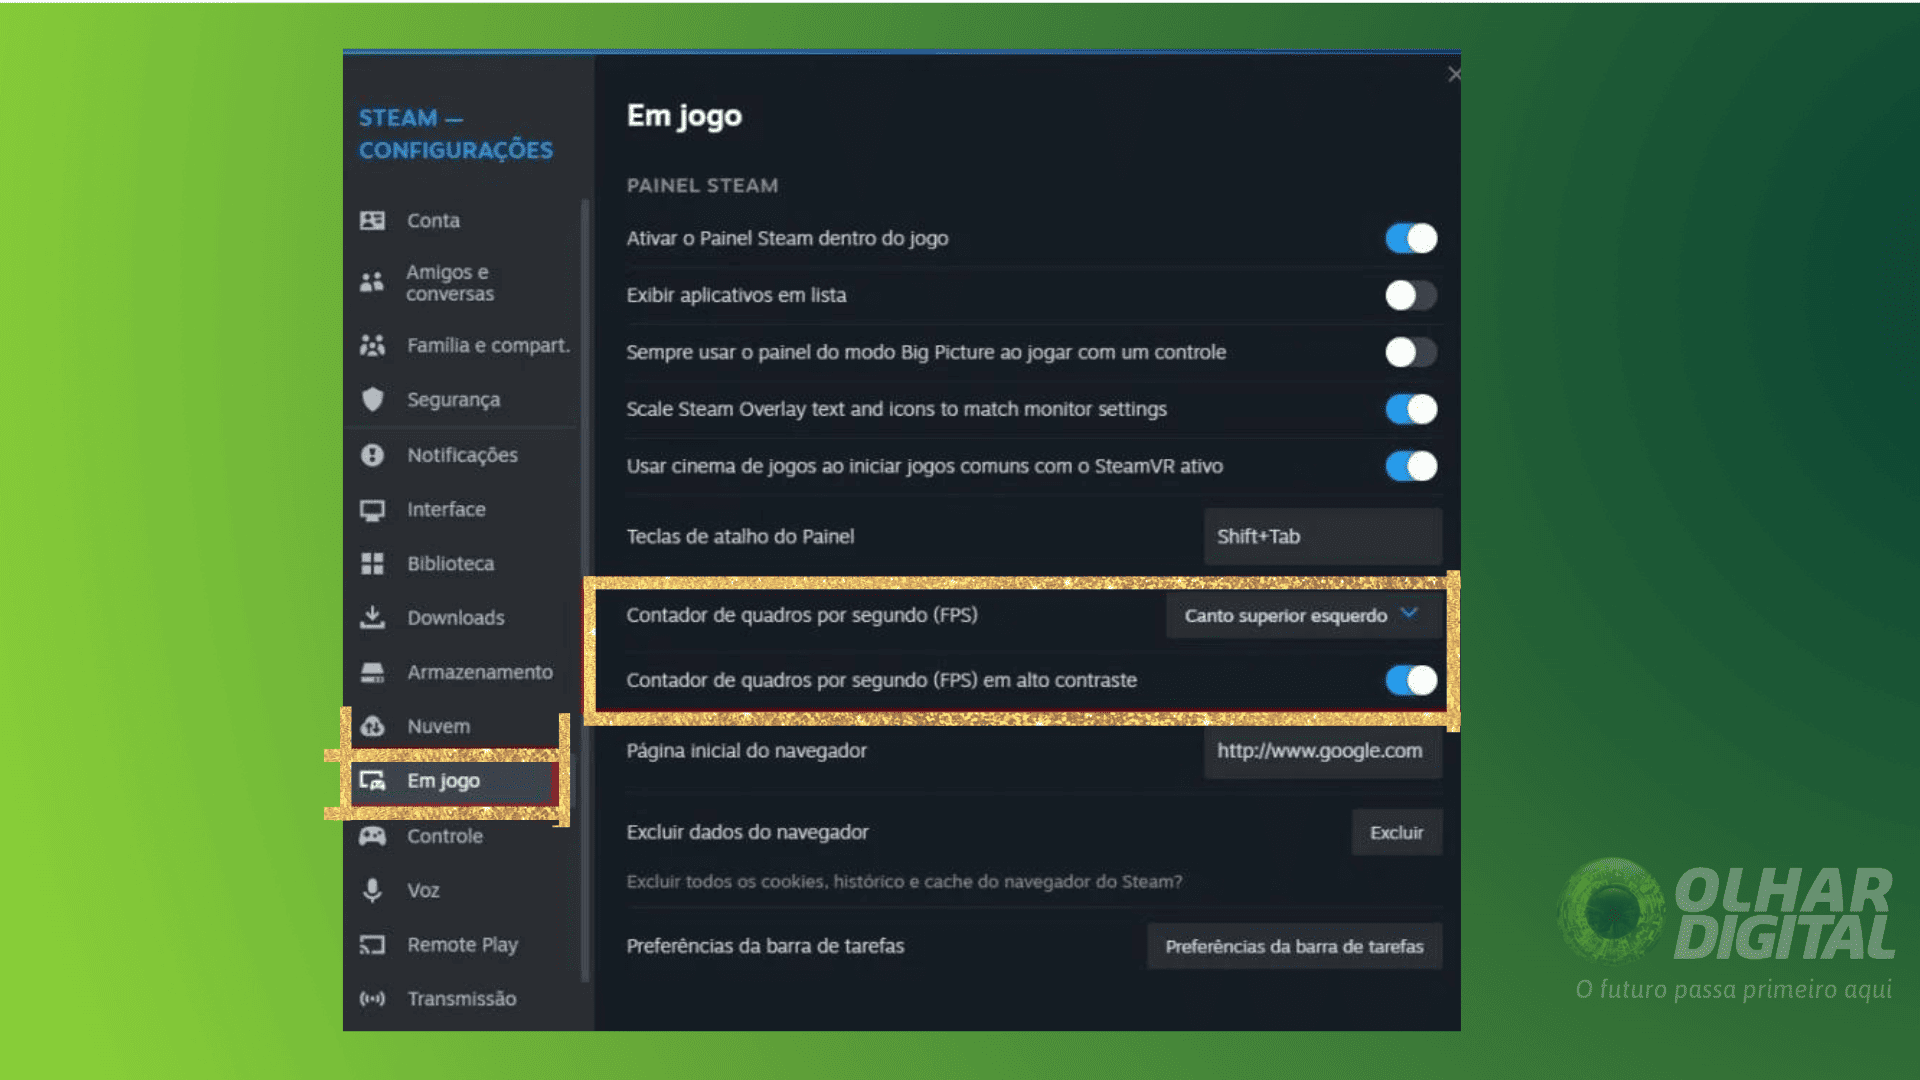1920x1080 pixels.
Task: Edit the browser homepage URL field
Action: tap(1323, 751)
